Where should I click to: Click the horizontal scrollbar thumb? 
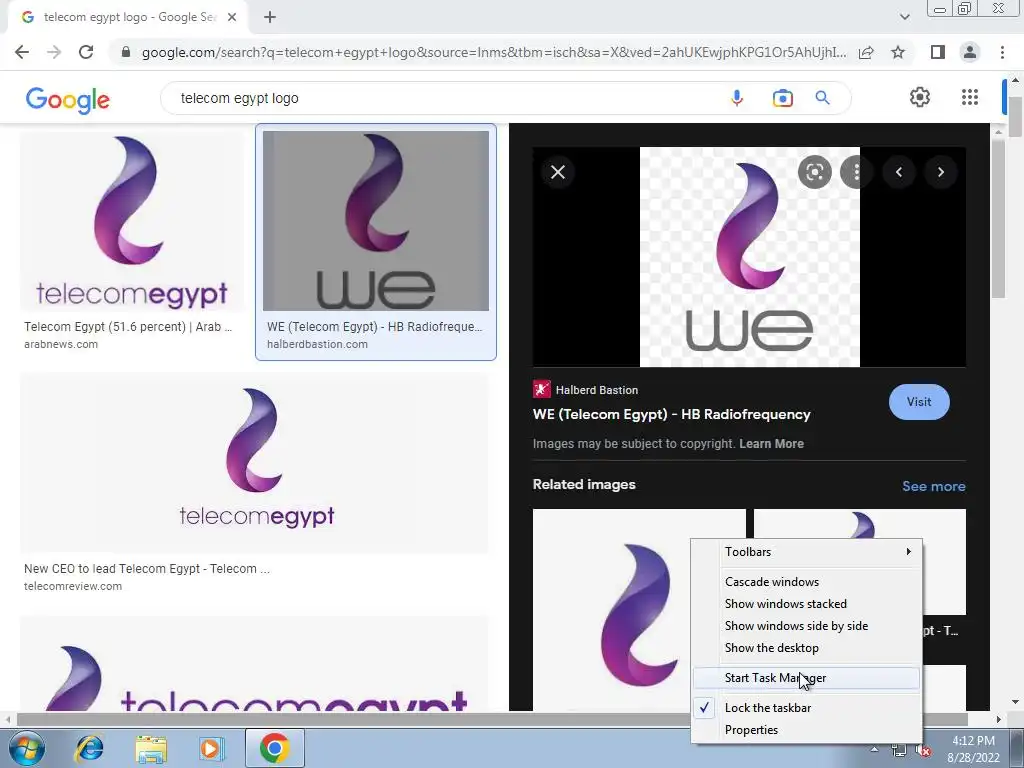coord(492,719)
